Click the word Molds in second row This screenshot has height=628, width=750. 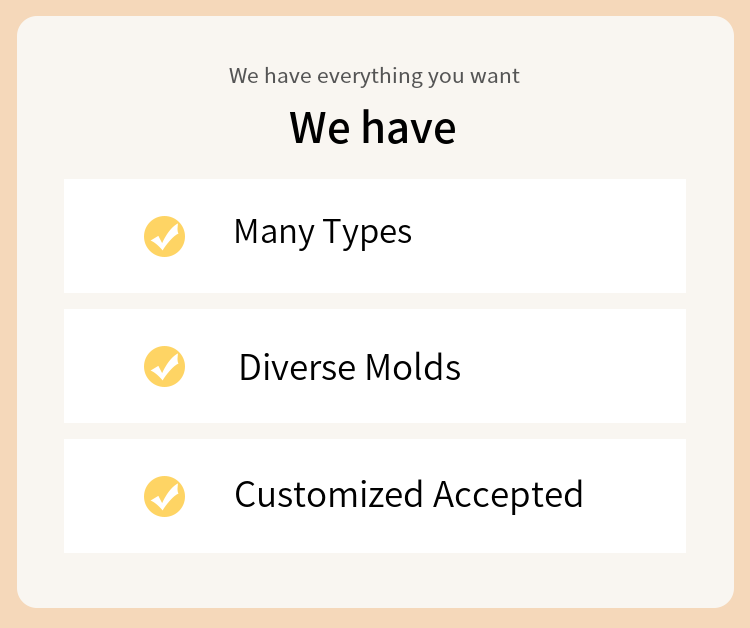coord(413,367)
